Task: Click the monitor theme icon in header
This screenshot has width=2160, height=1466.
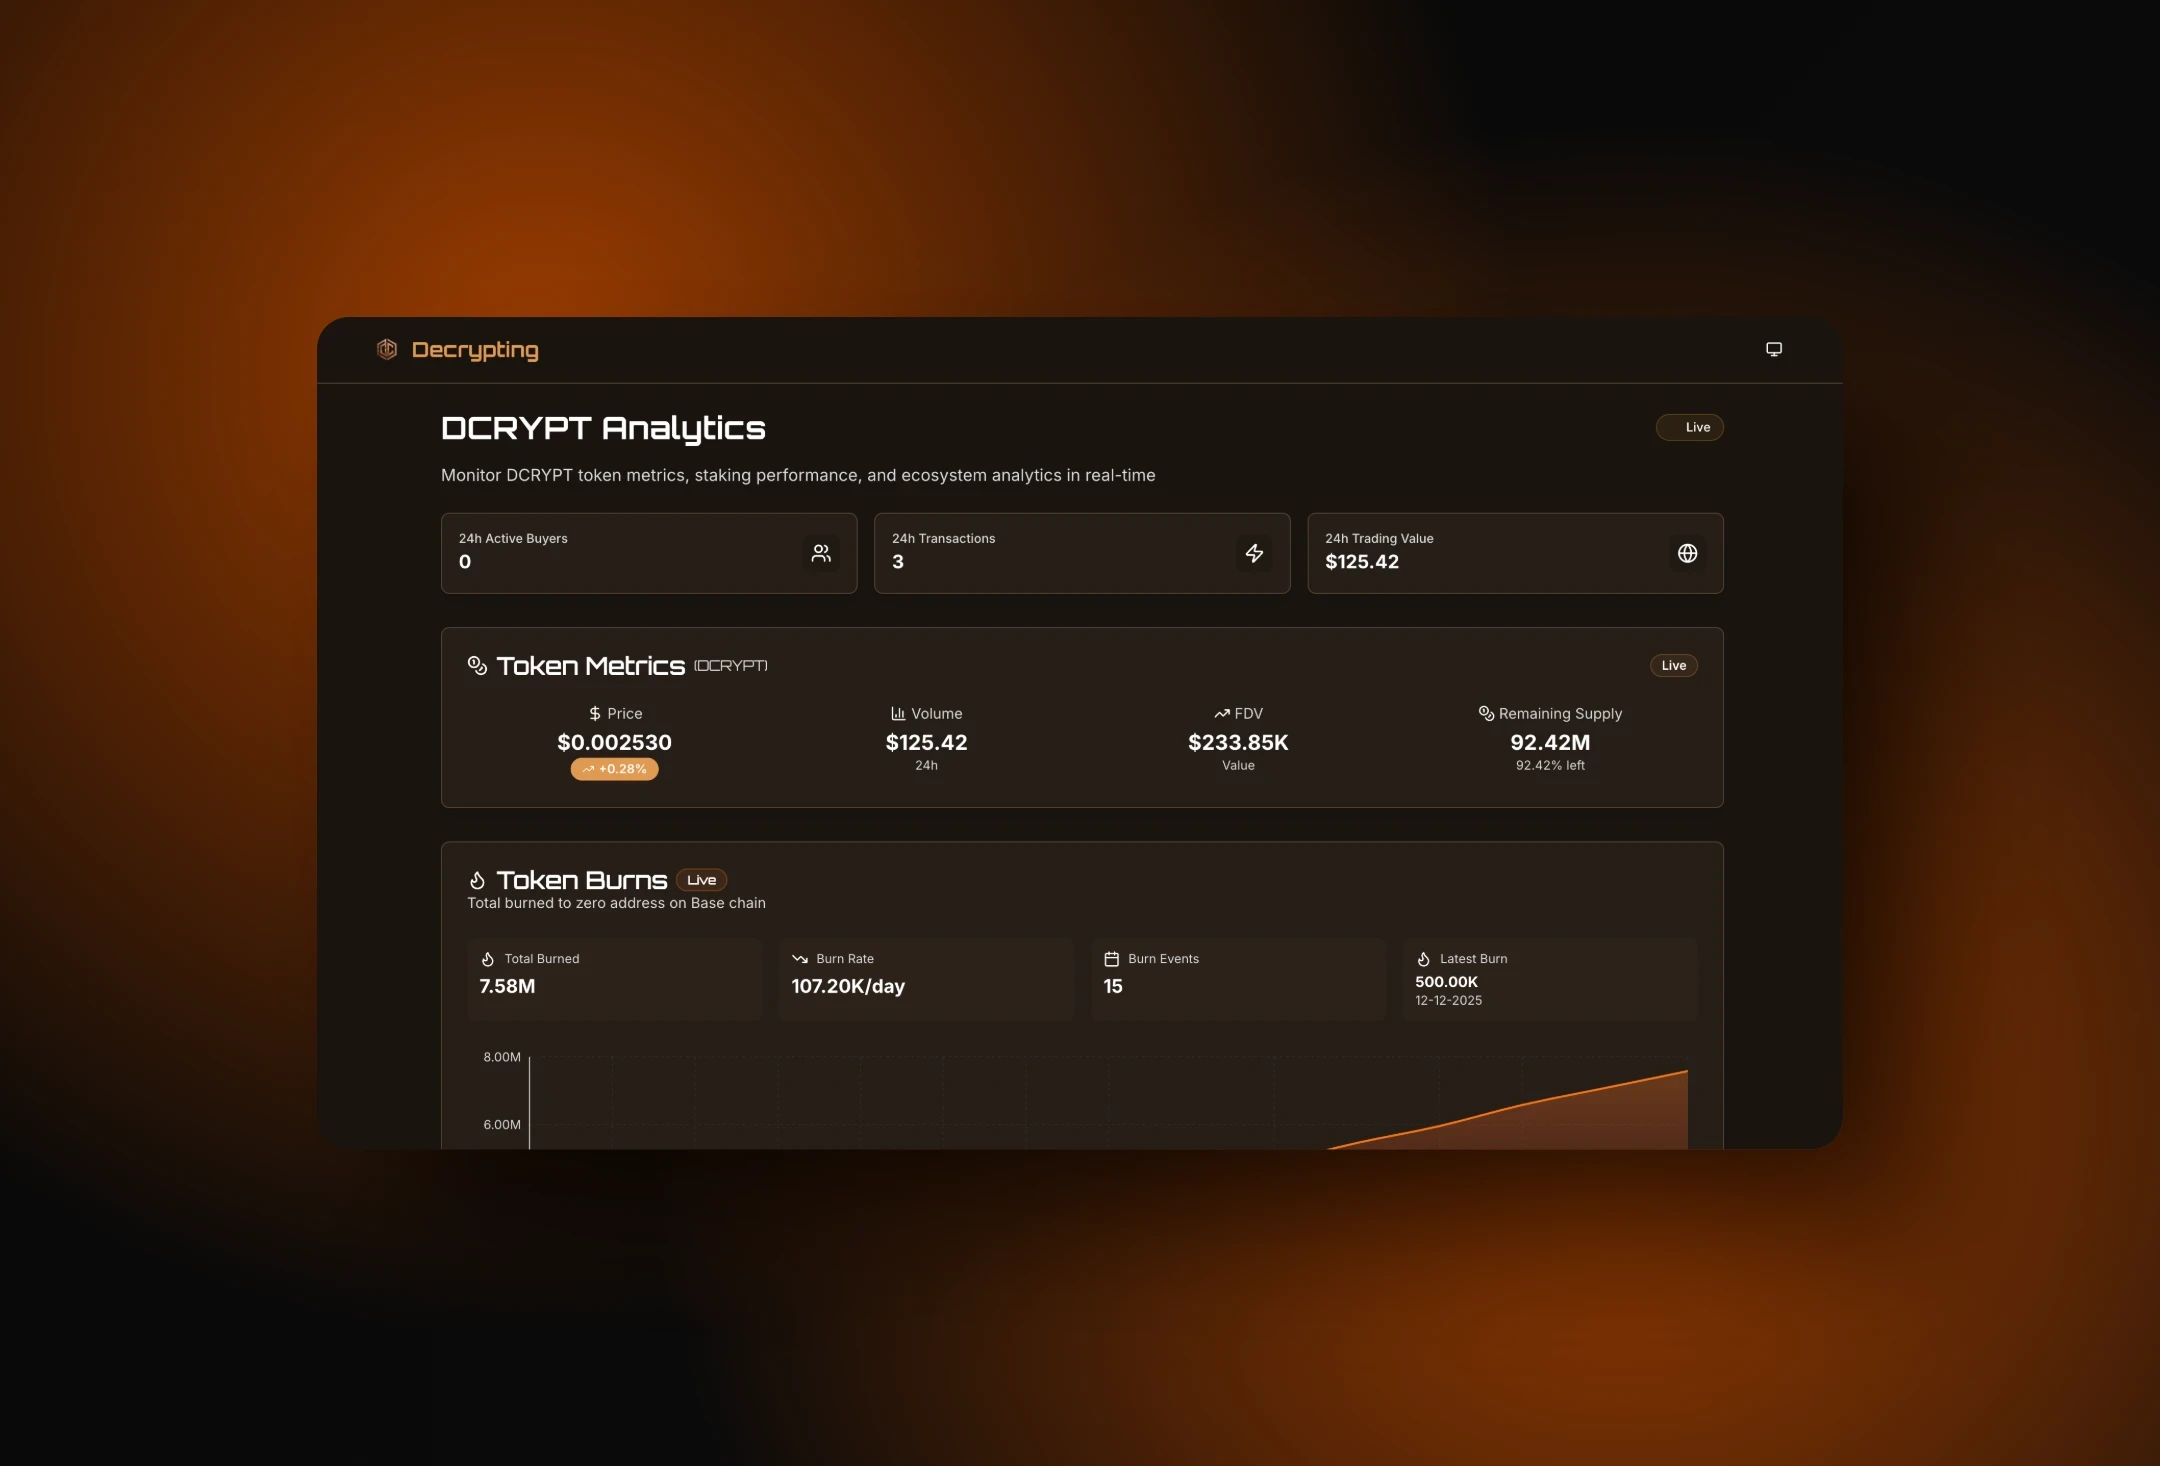Action: [x=1773, y=349]
